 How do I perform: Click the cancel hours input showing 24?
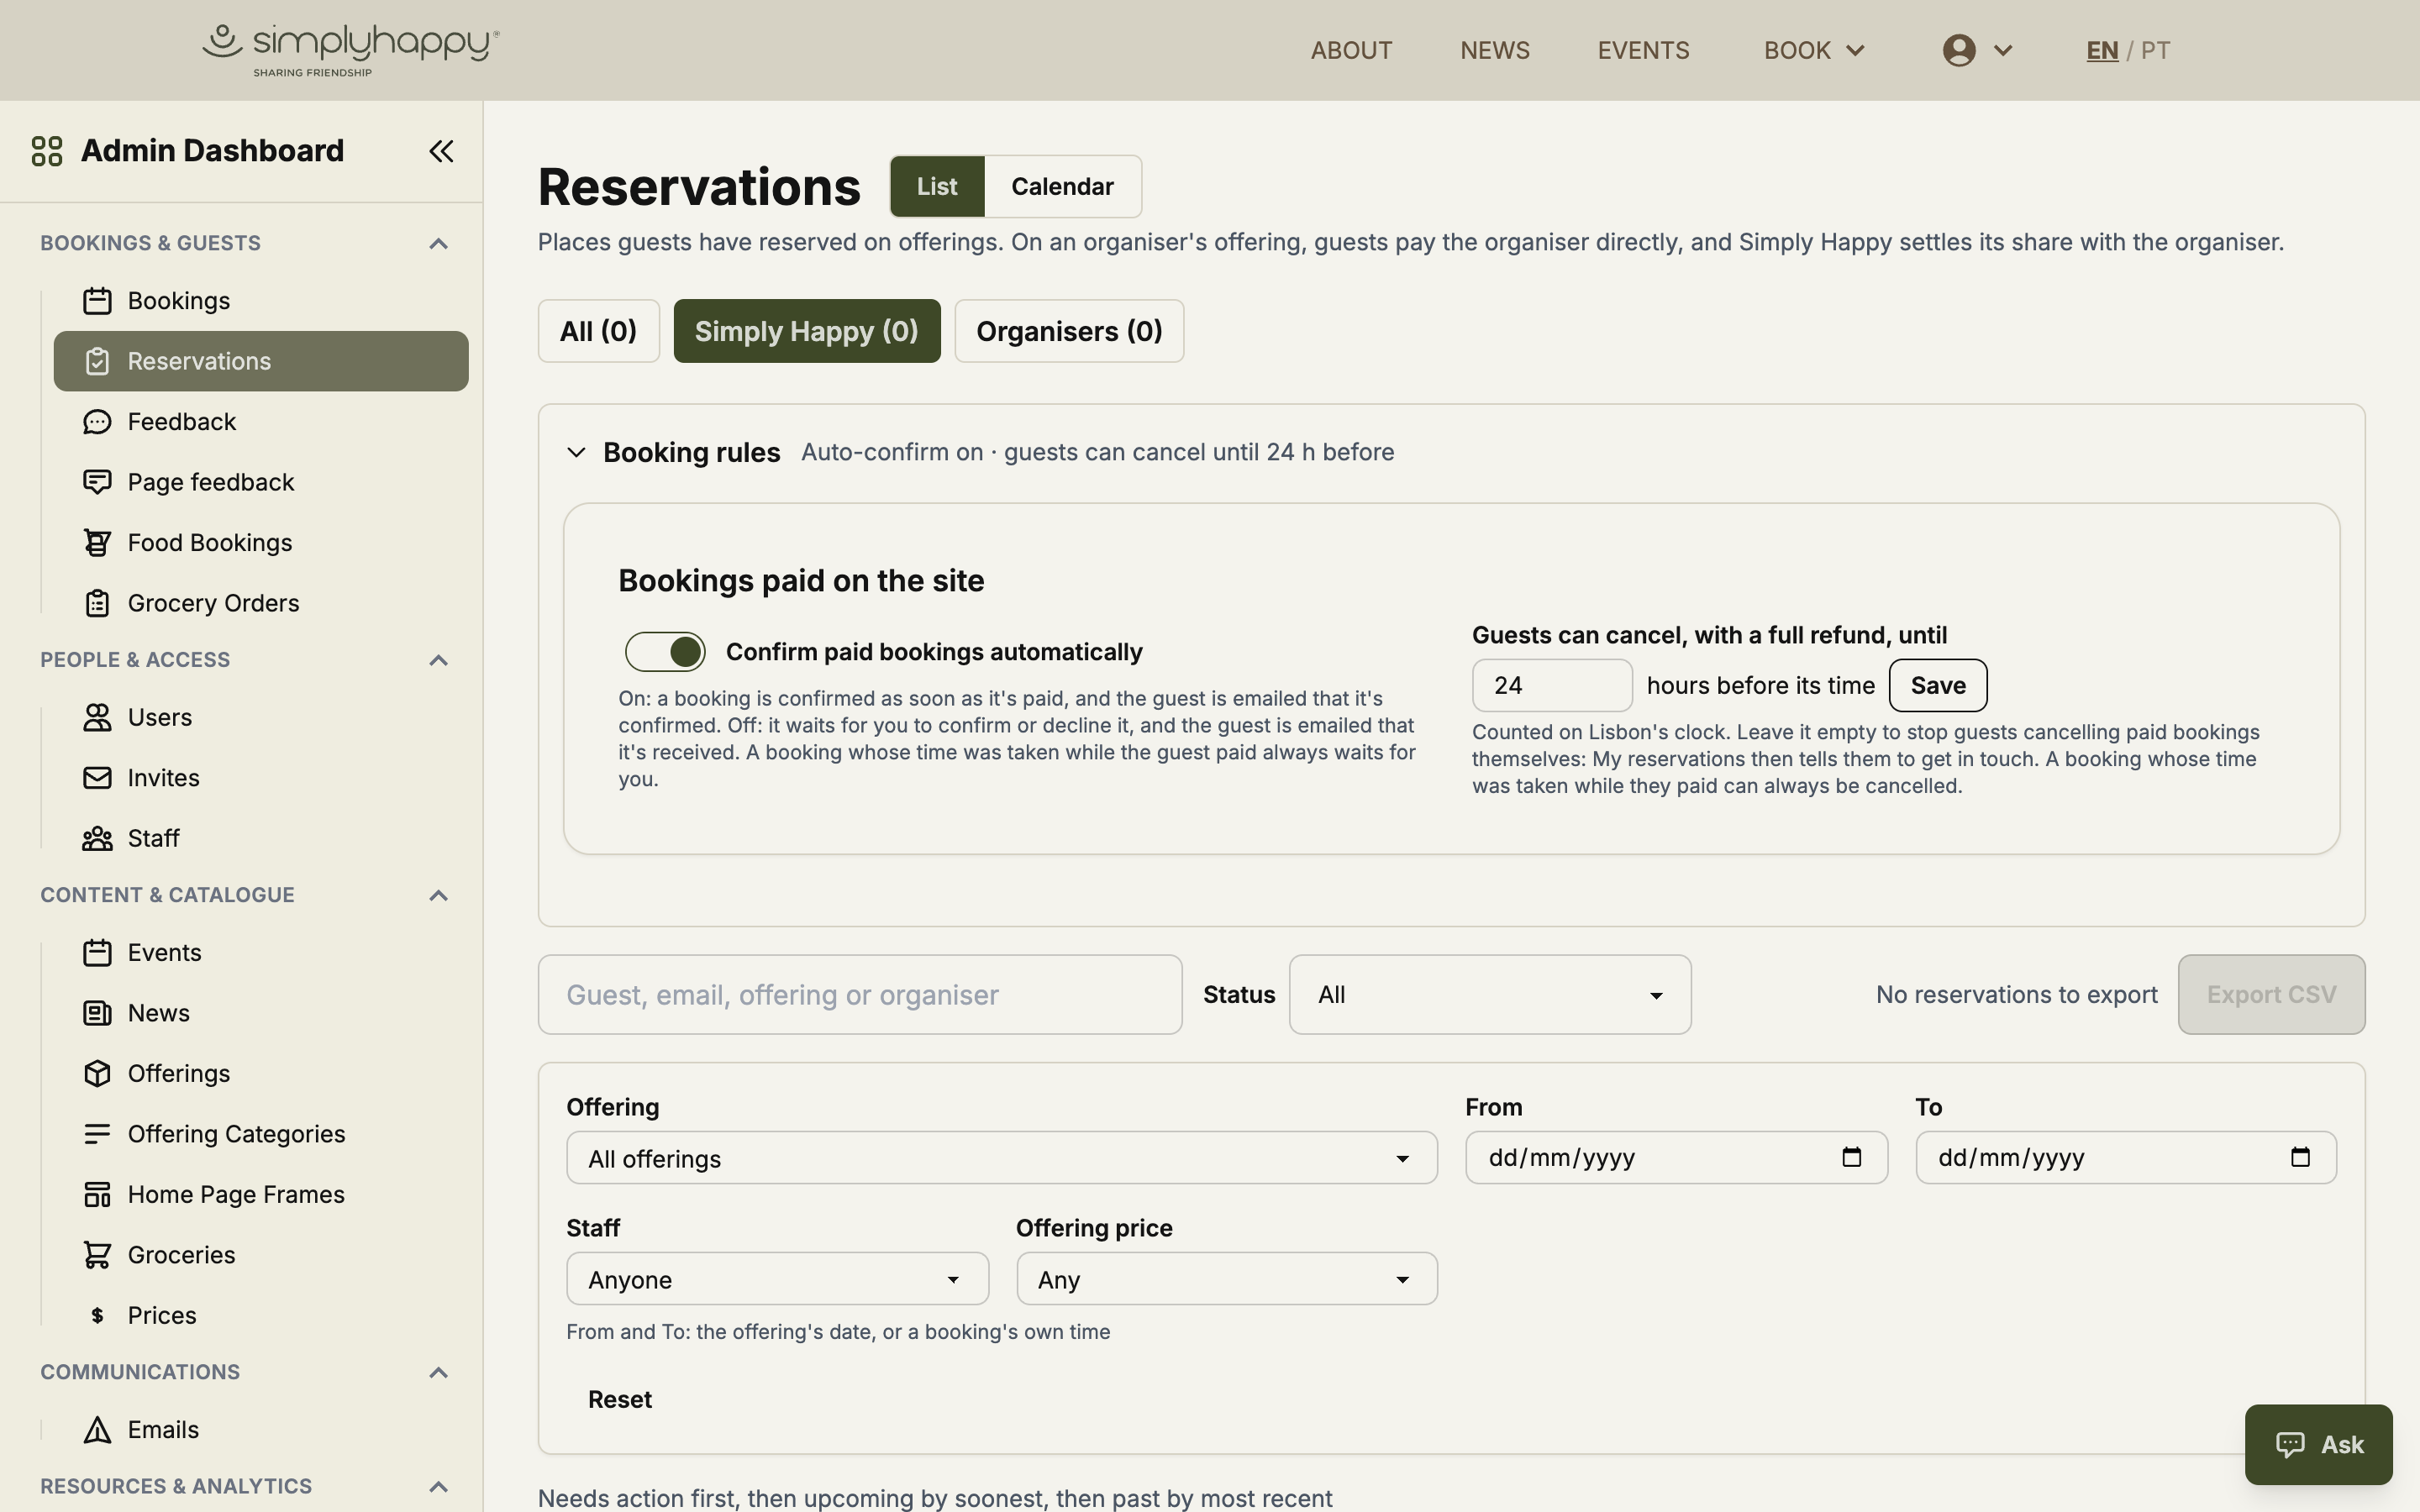[x=1552, y=685]
